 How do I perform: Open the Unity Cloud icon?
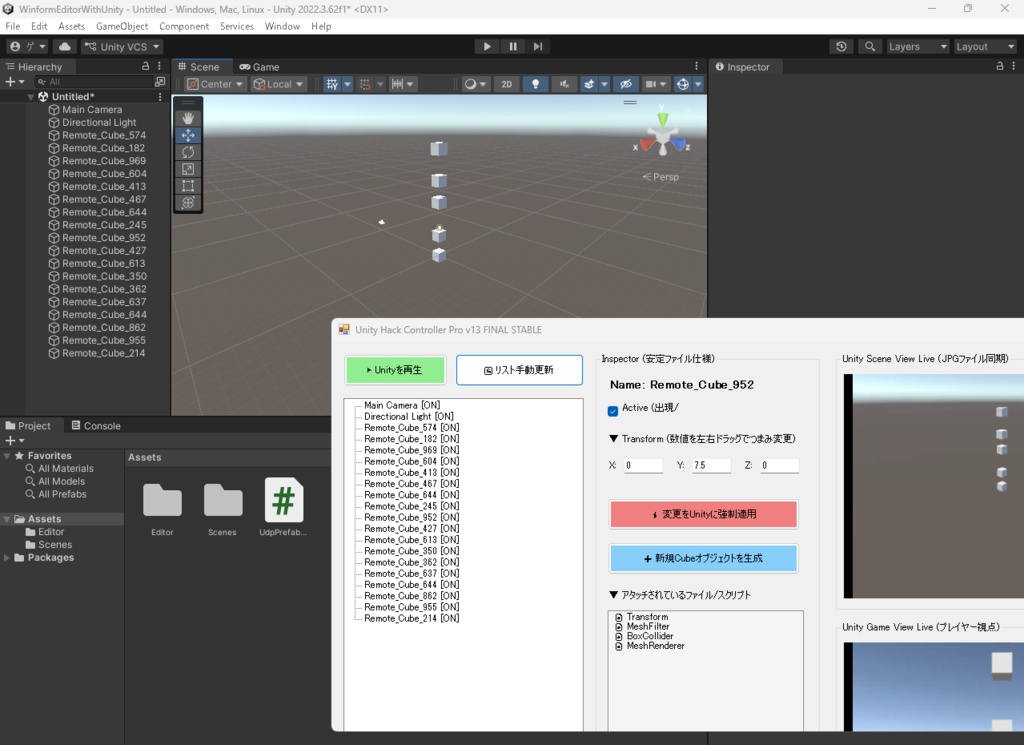pos(65,46)
